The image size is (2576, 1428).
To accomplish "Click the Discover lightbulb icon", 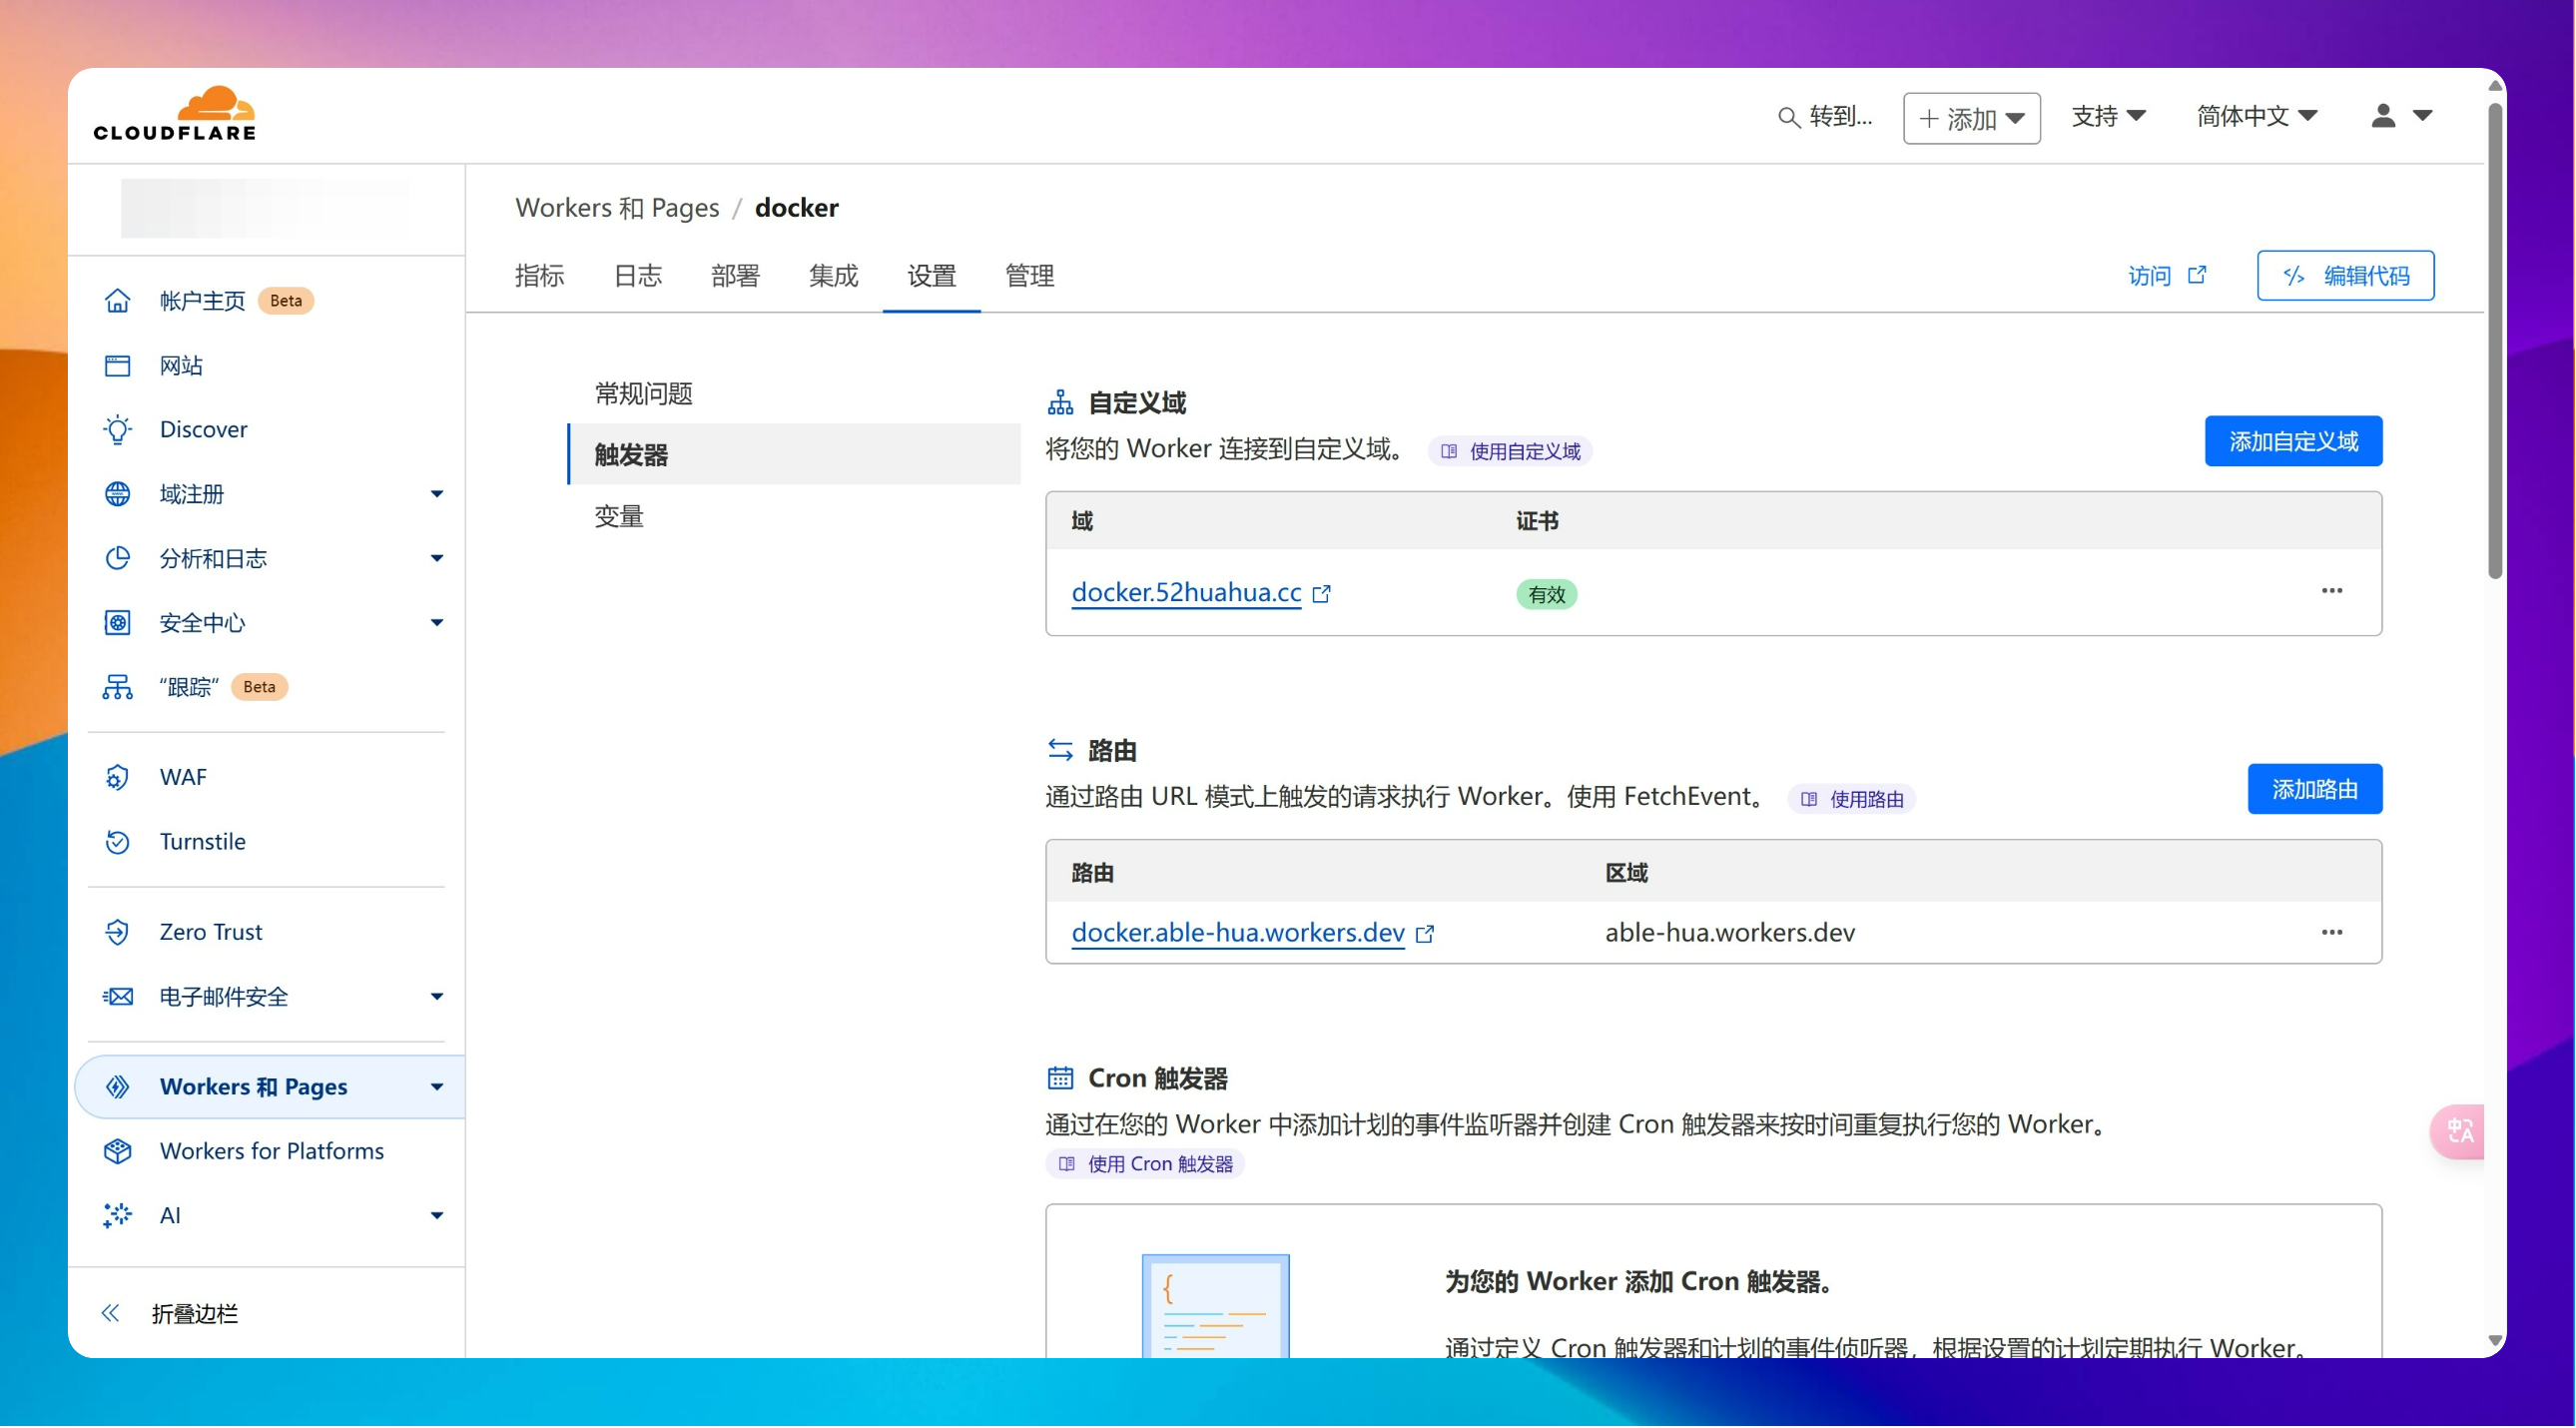I will (x=117, y=430).
